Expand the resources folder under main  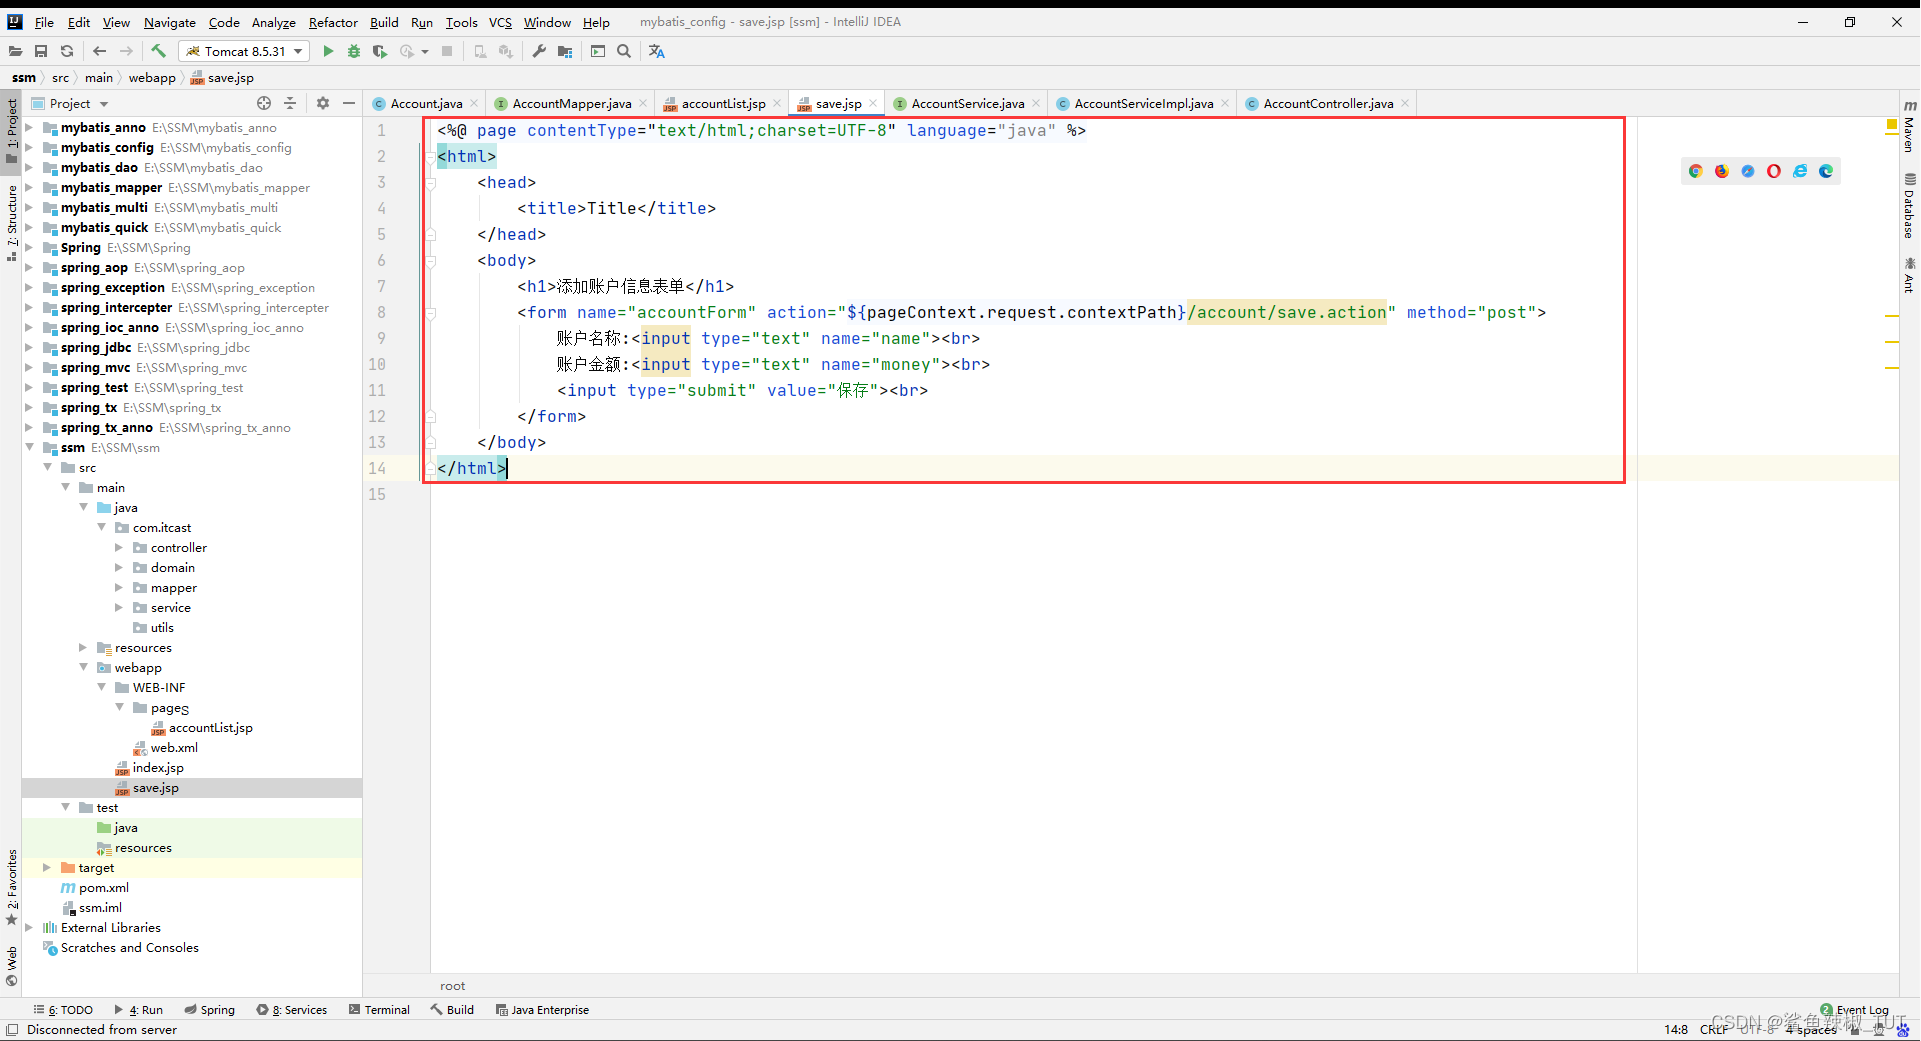pyautogui.click(x=83, y=647)
